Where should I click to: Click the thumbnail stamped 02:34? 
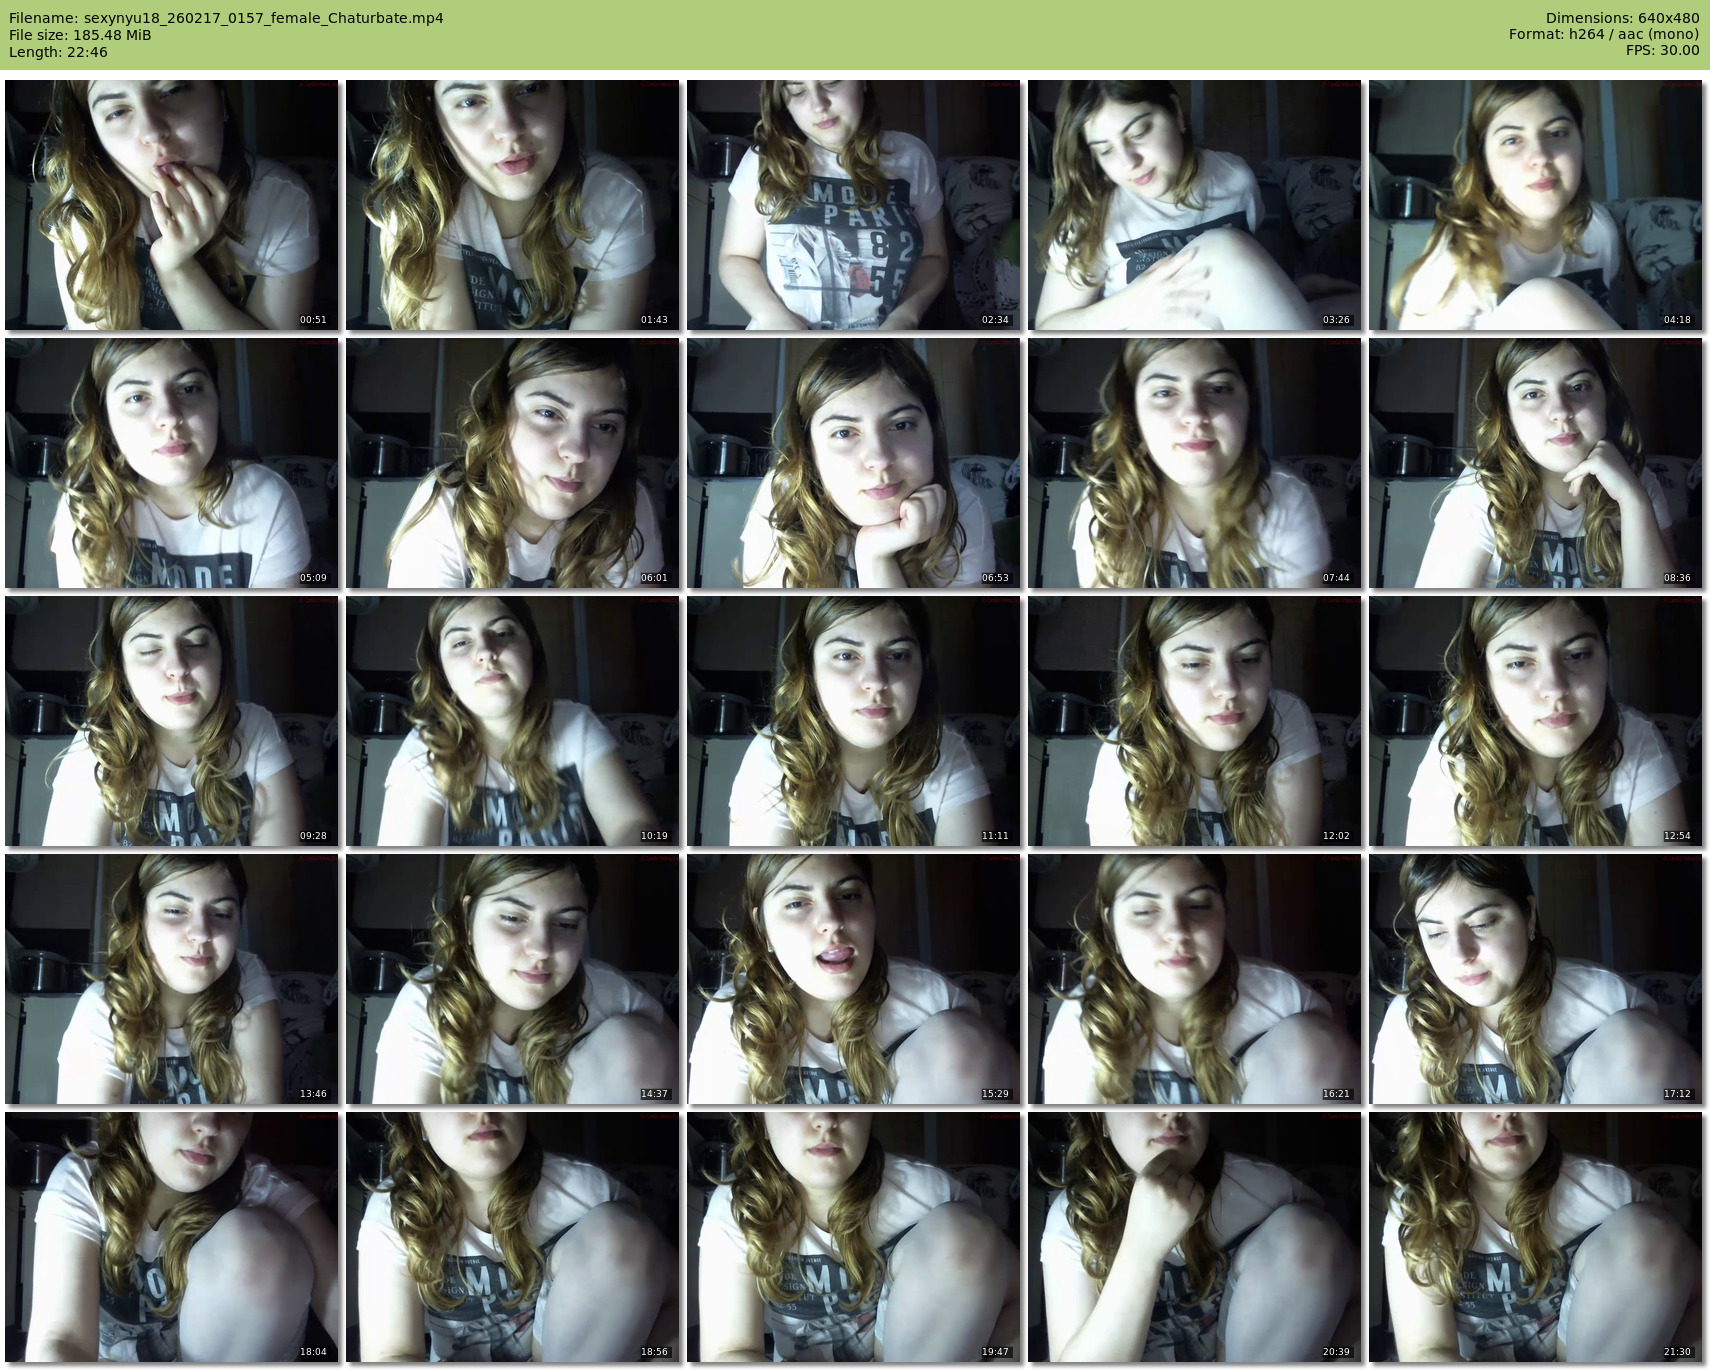[x=854, y=205]
